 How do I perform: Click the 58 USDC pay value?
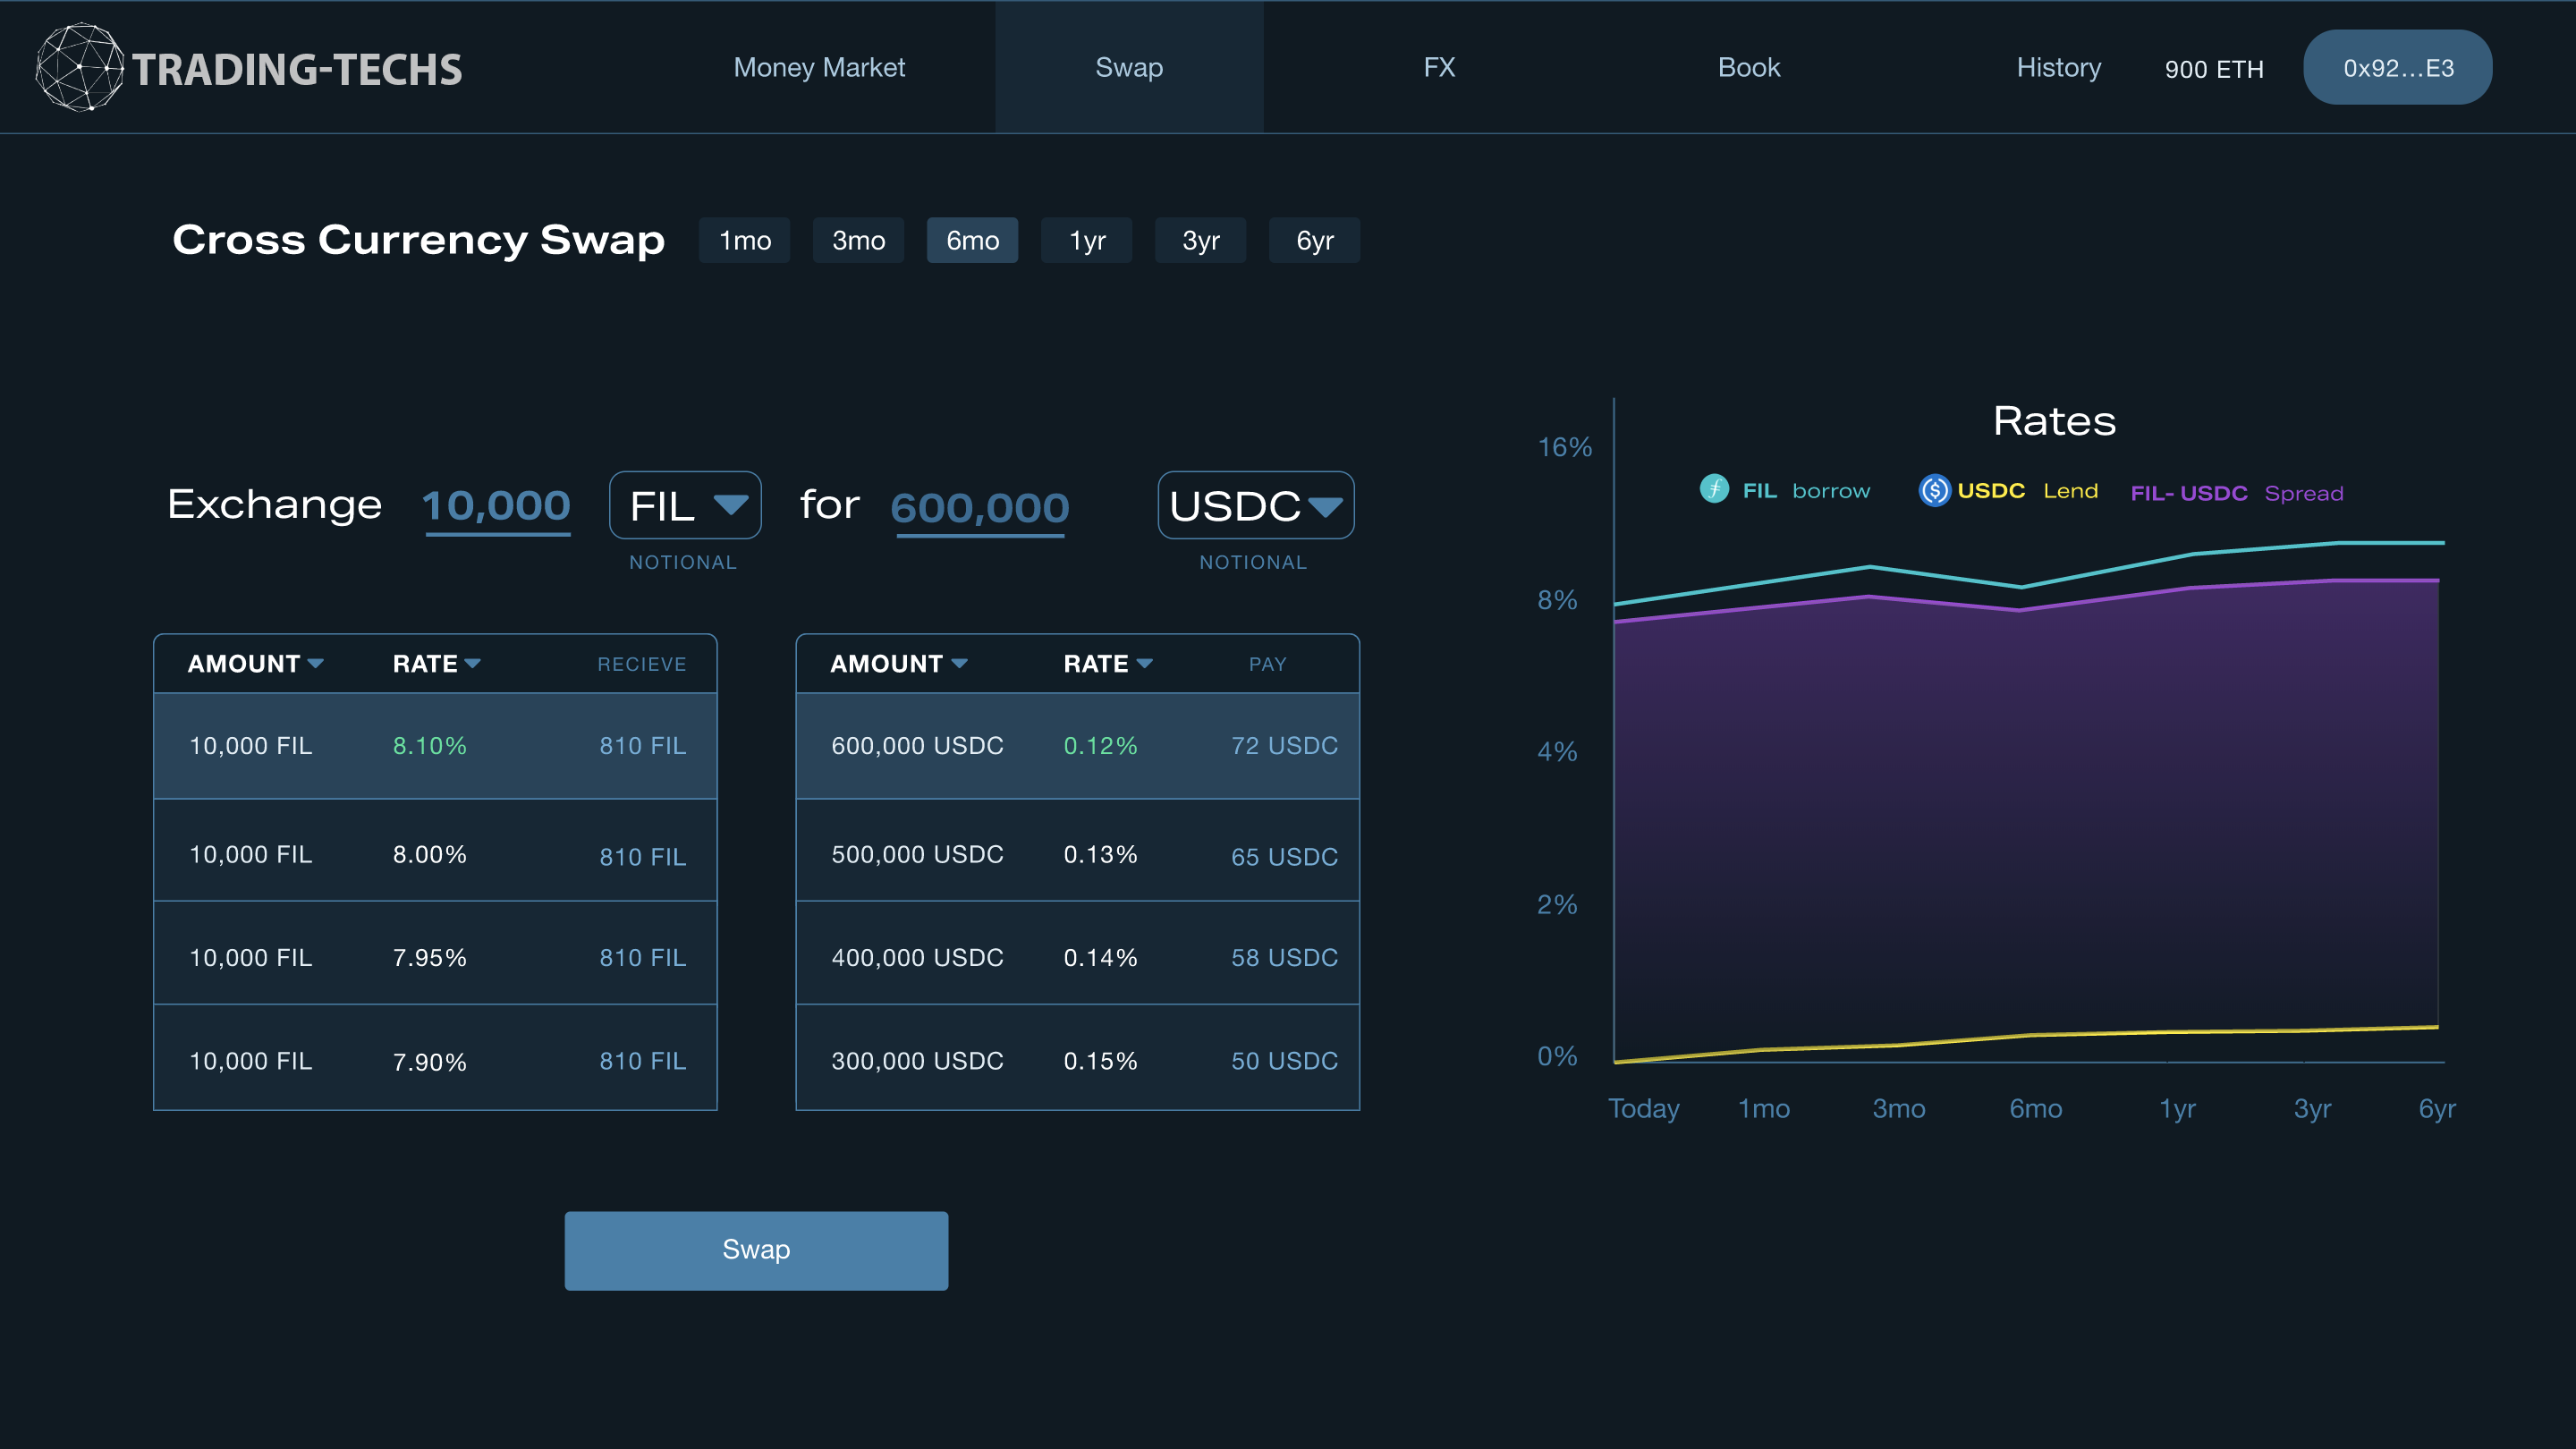pos(1284,958)
